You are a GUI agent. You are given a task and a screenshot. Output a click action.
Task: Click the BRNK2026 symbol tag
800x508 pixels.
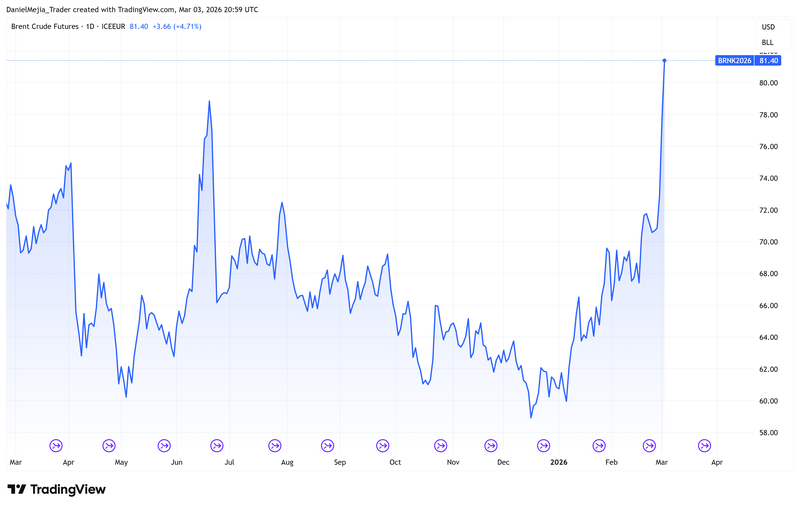[x=734, y=61]
